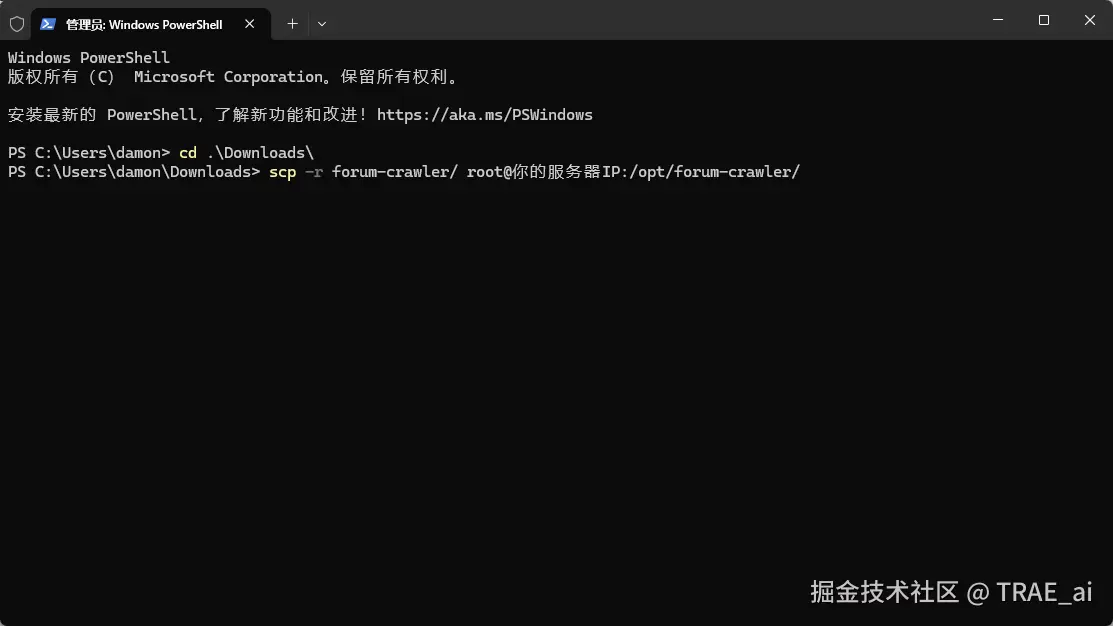Click the 'PS C:\Users\damon\Downloads>' prompt
The height and width of the screenshot is (626, 1113).
(x=134, y=172)
